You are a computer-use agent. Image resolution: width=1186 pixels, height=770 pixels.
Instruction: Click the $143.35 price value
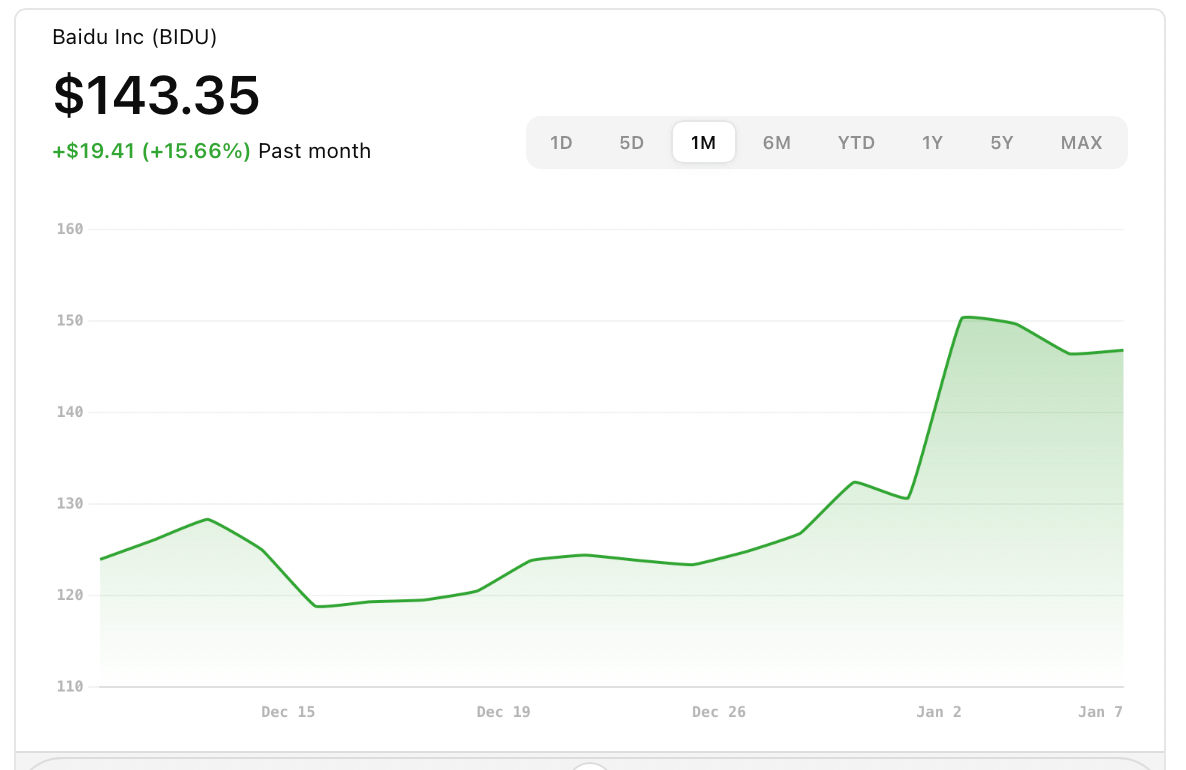[x=157, y=95]
